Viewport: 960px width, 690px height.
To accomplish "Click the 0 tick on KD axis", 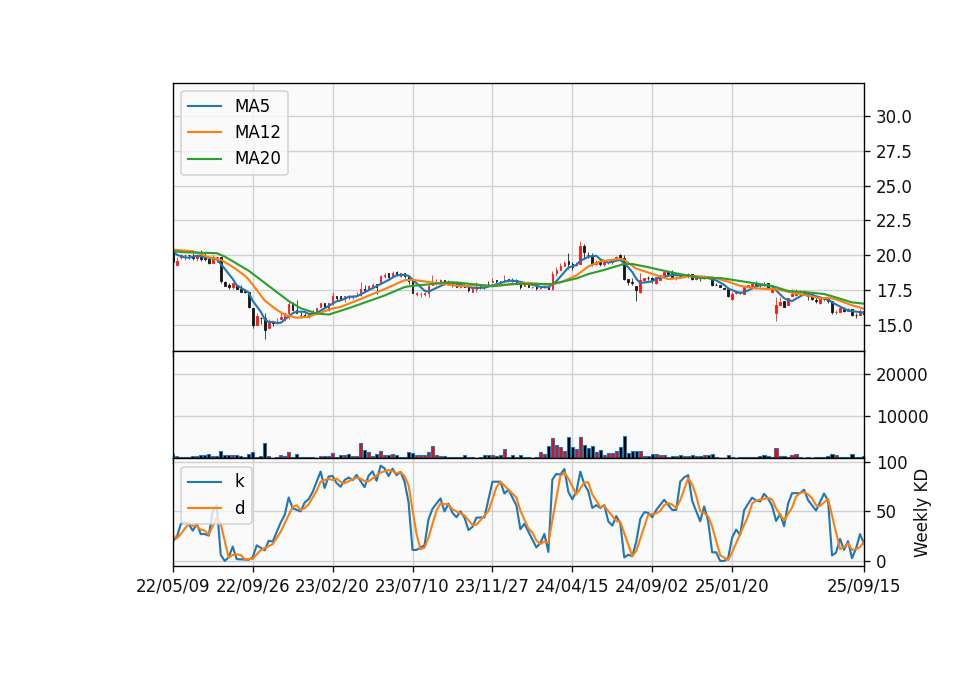I will [881, 561].
